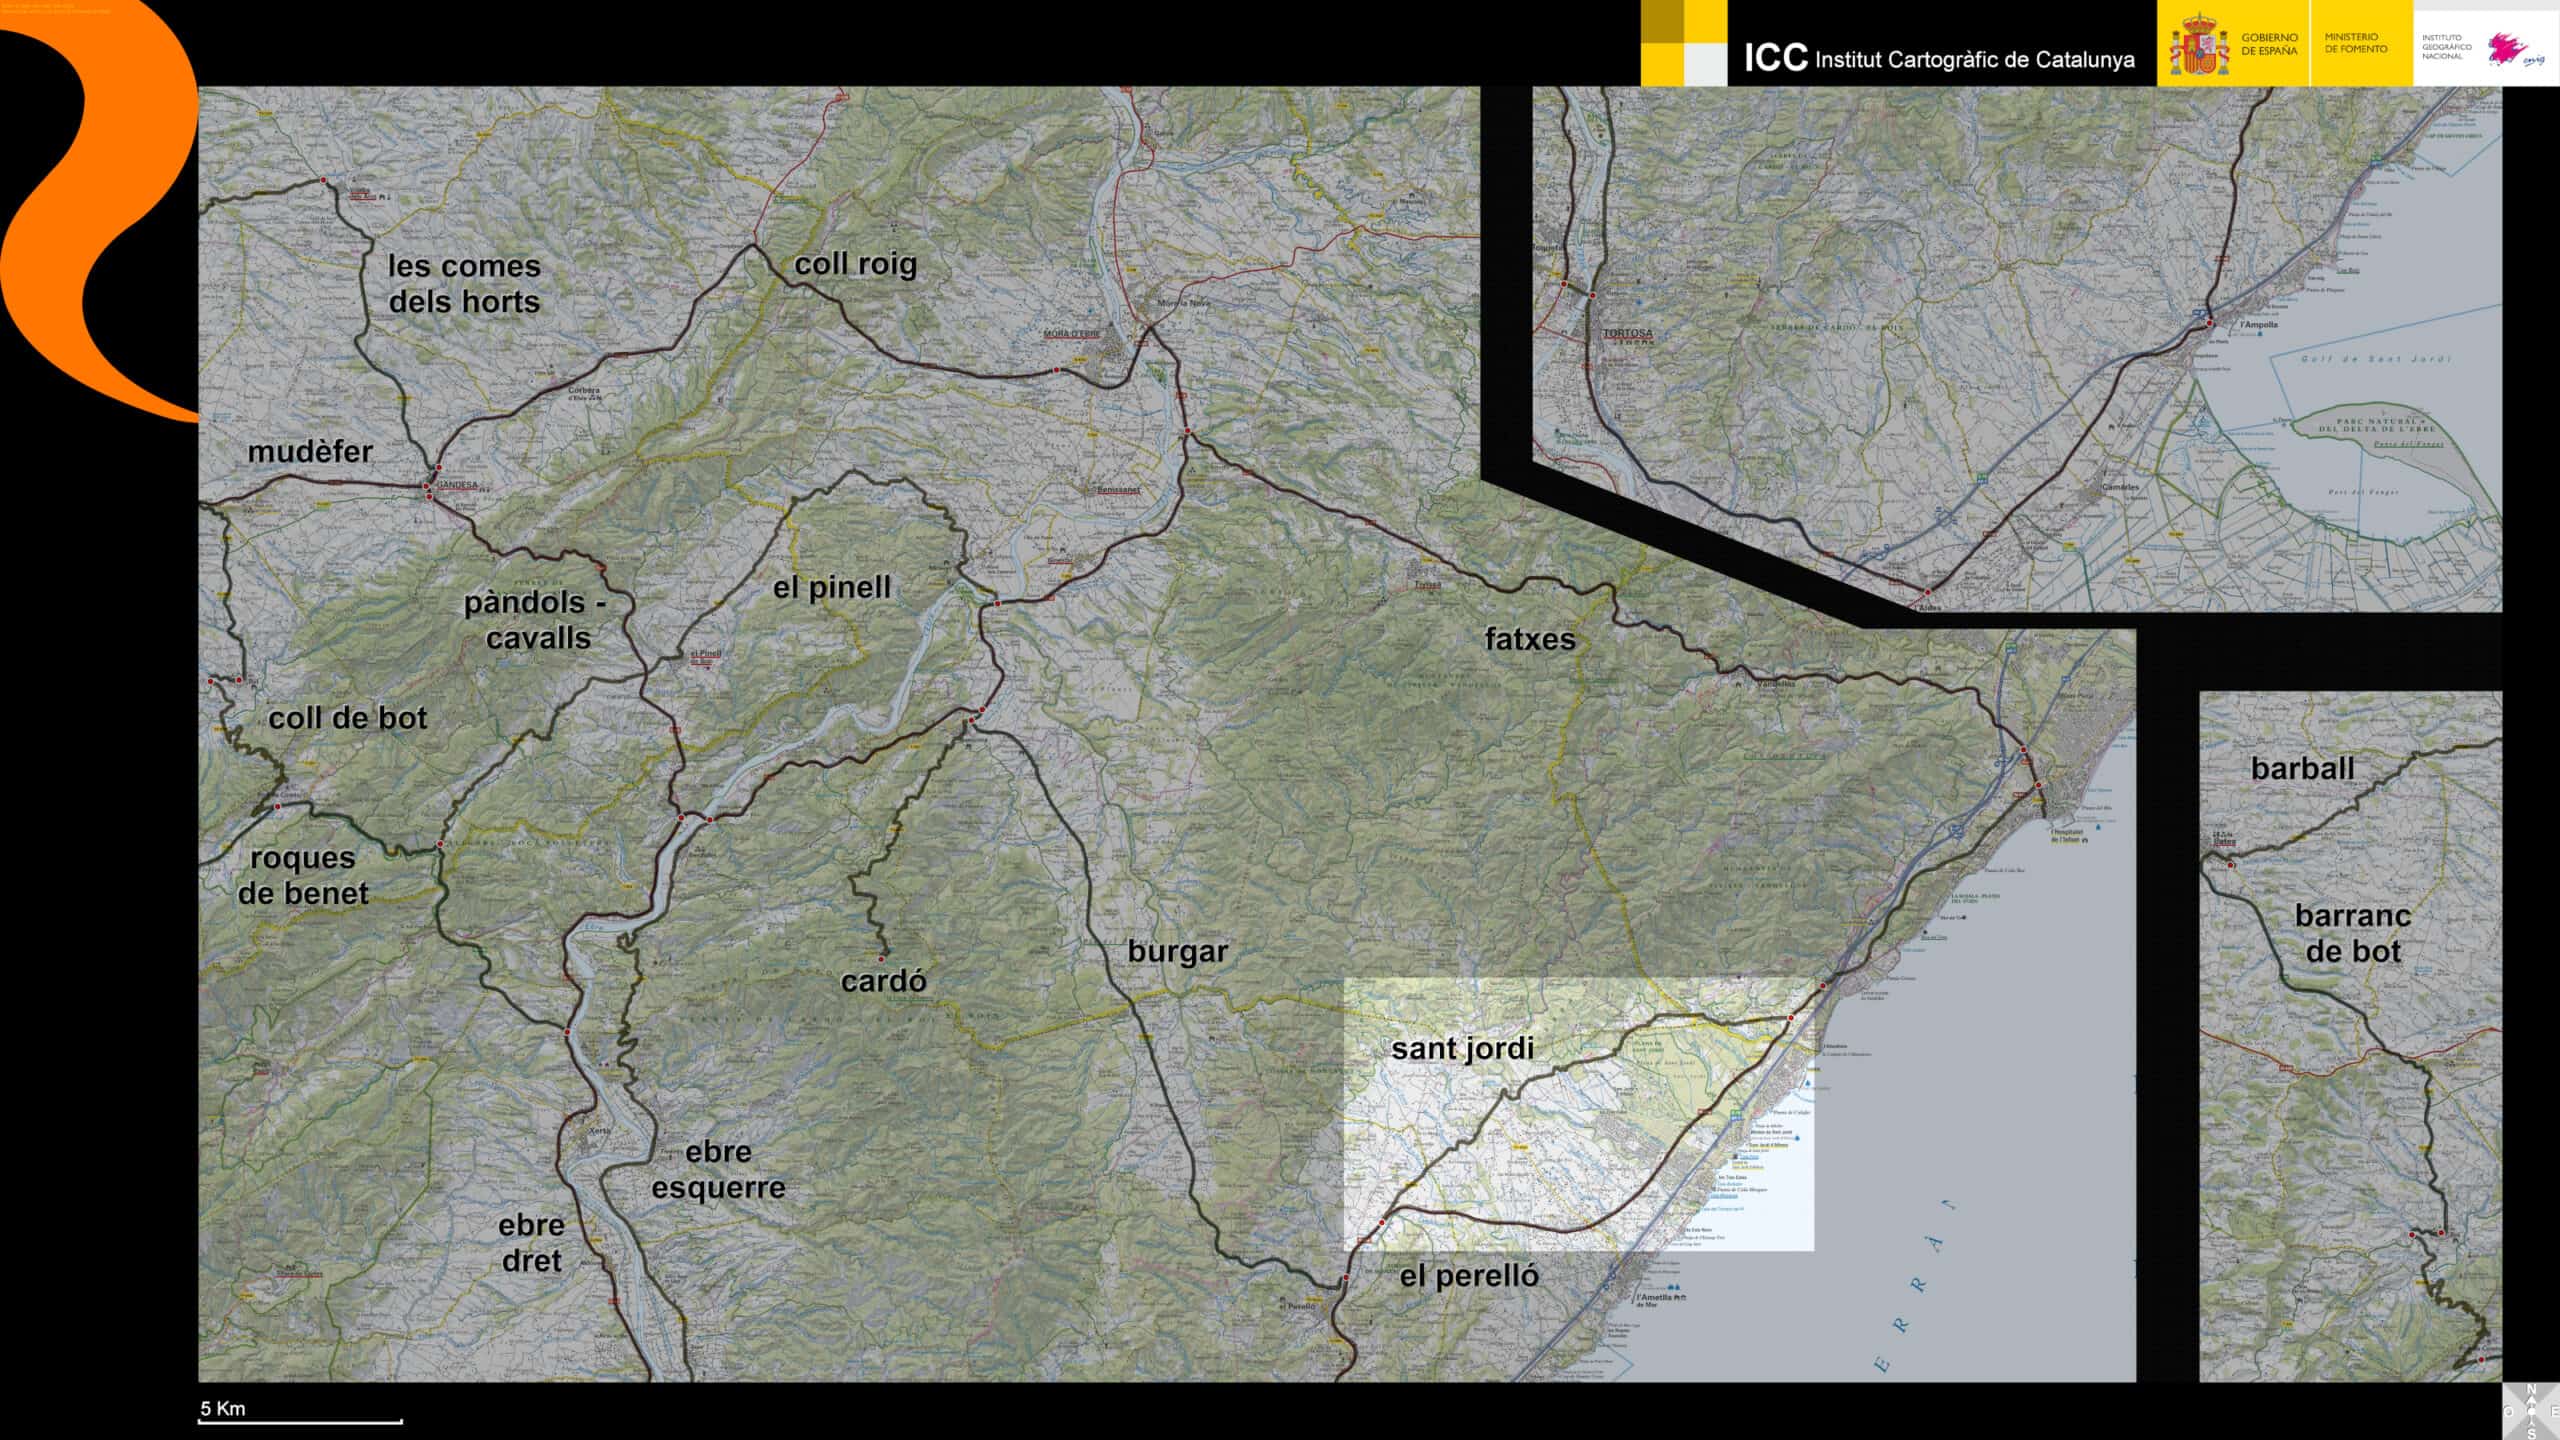The height and width of the screenshot is (1440, 2560).
Task: Select the mudèfer route label
Action: (310, 452)
